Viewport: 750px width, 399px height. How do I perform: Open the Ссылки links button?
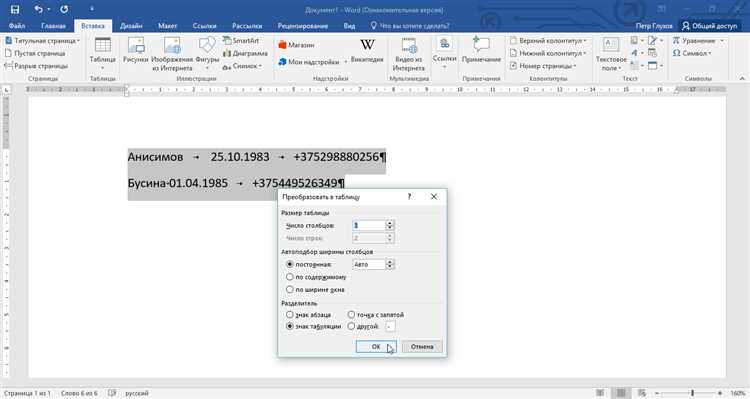point(444,54)
